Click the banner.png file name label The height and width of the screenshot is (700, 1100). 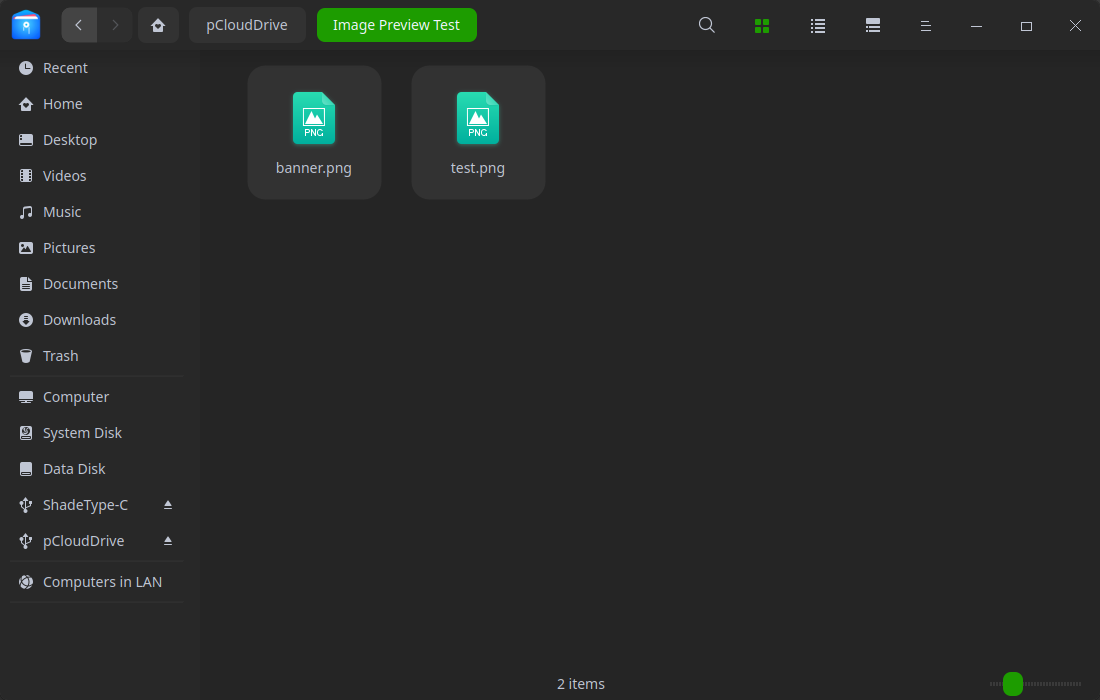314,168
